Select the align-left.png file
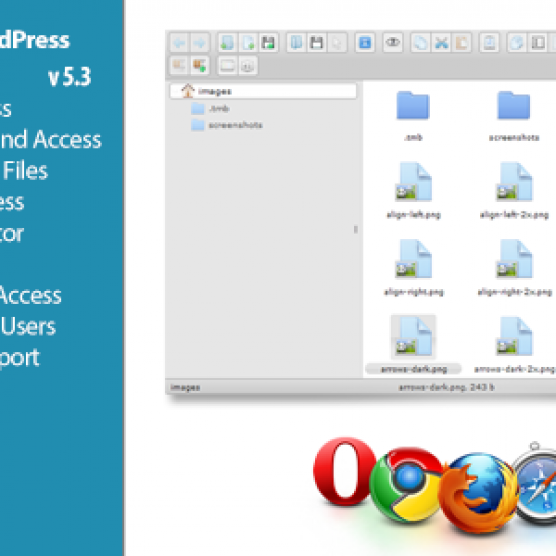 pyautogui.click(x=413, y=191)
